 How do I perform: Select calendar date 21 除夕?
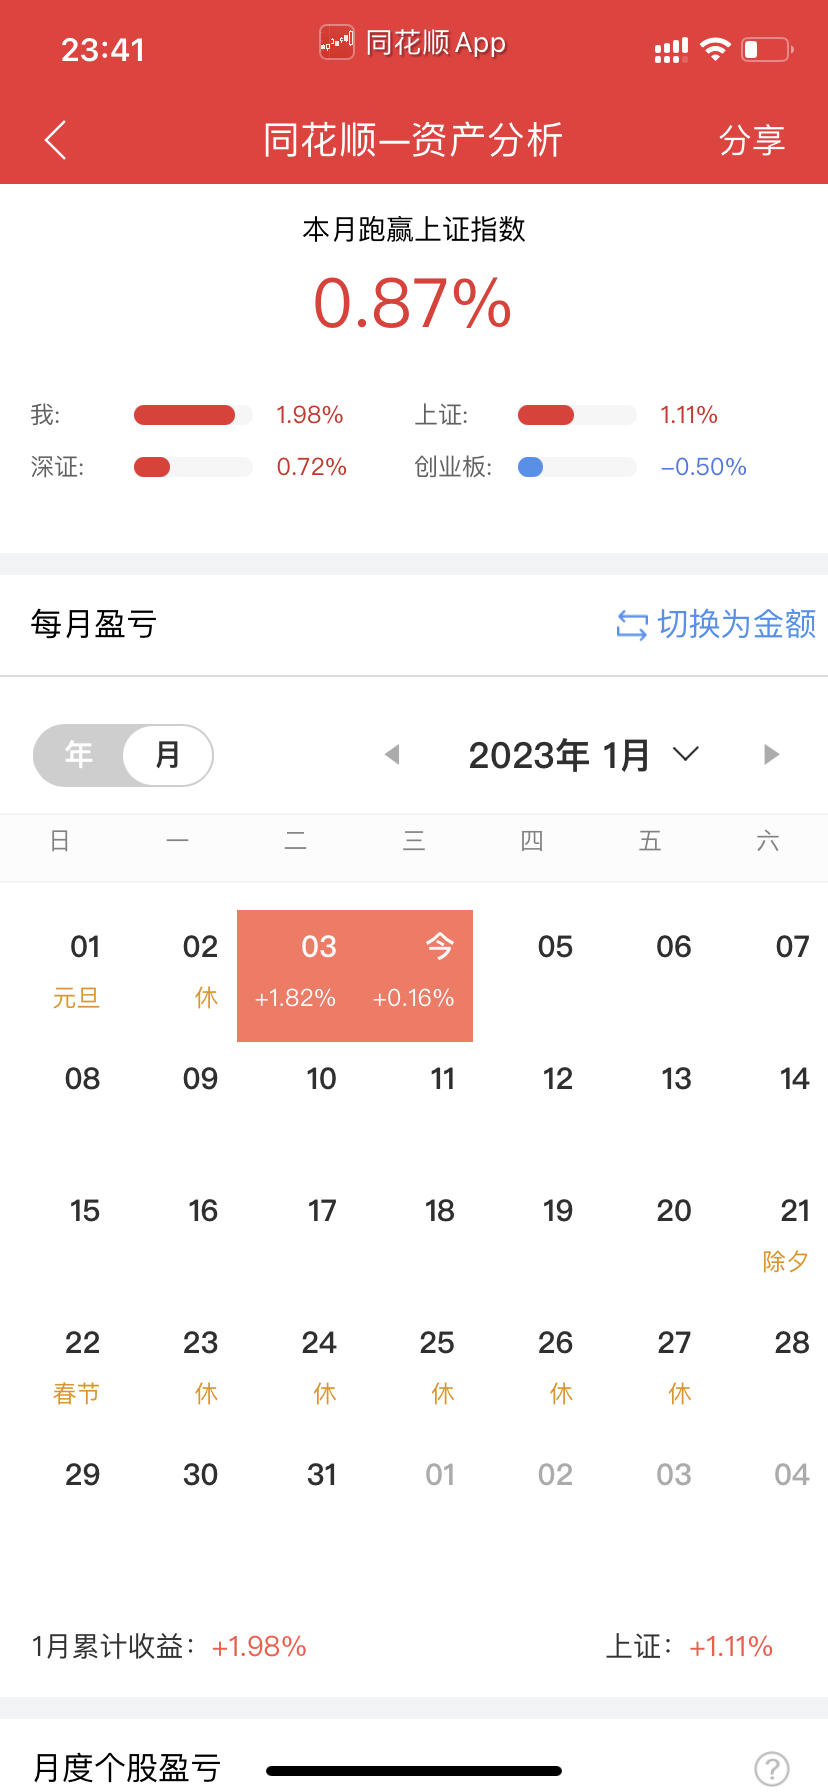787,1236
